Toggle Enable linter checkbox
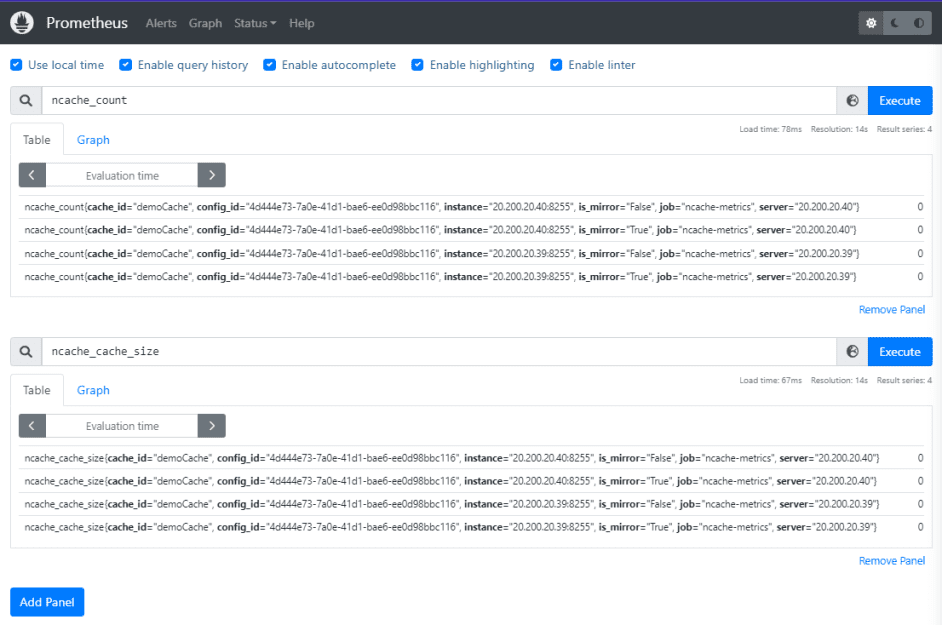942x625 pixels. pos(556,65)
